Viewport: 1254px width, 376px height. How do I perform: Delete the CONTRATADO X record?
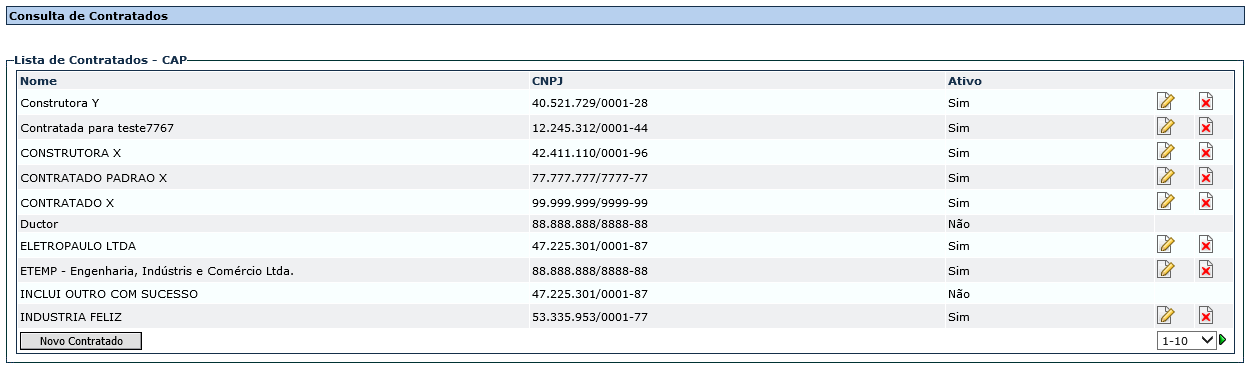tap(1206, 201)
